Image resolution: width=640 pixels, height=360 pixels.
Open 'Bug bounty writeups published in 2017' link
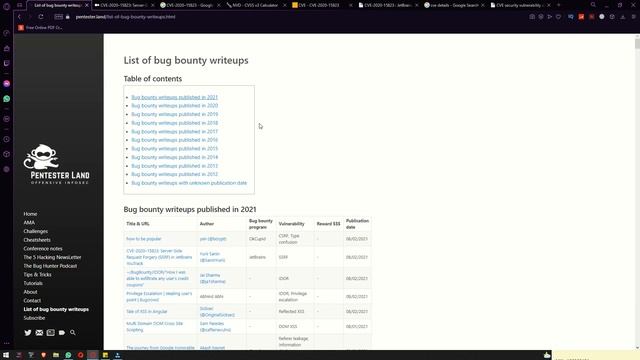(x=175, y=131)
